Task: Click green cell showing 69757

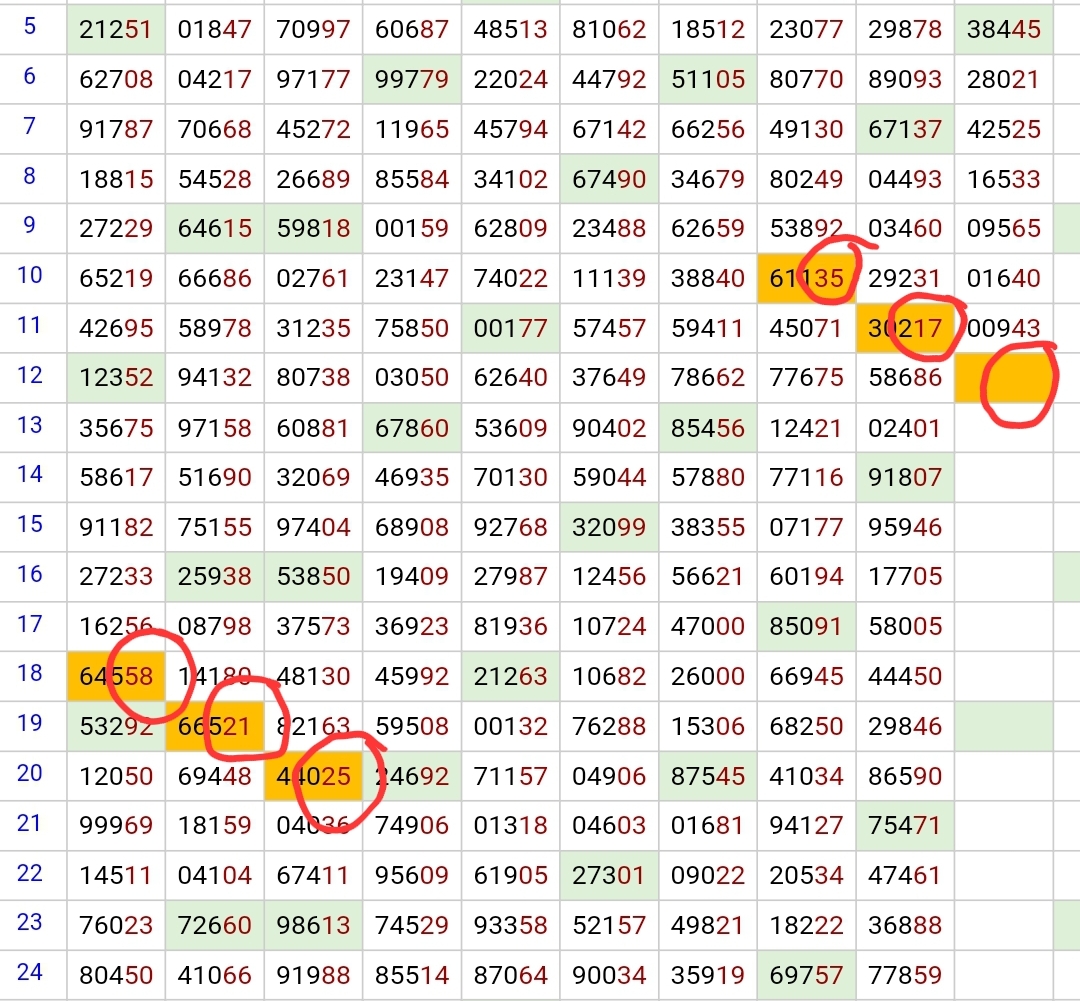Action: (806, 975)
